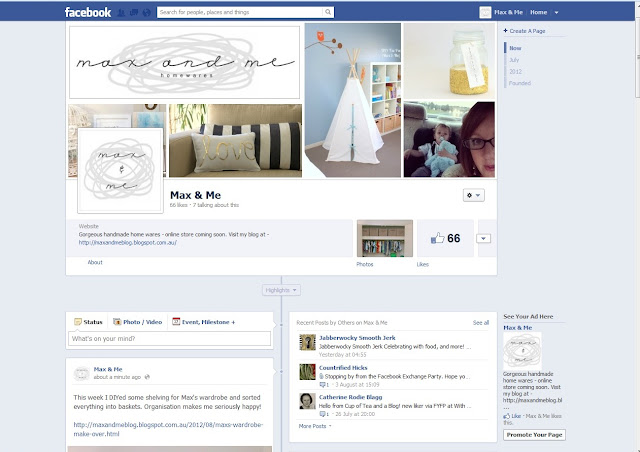Jump to July on the timeline
This screenshot has width=640, height=452.
[x=514, y=60]
